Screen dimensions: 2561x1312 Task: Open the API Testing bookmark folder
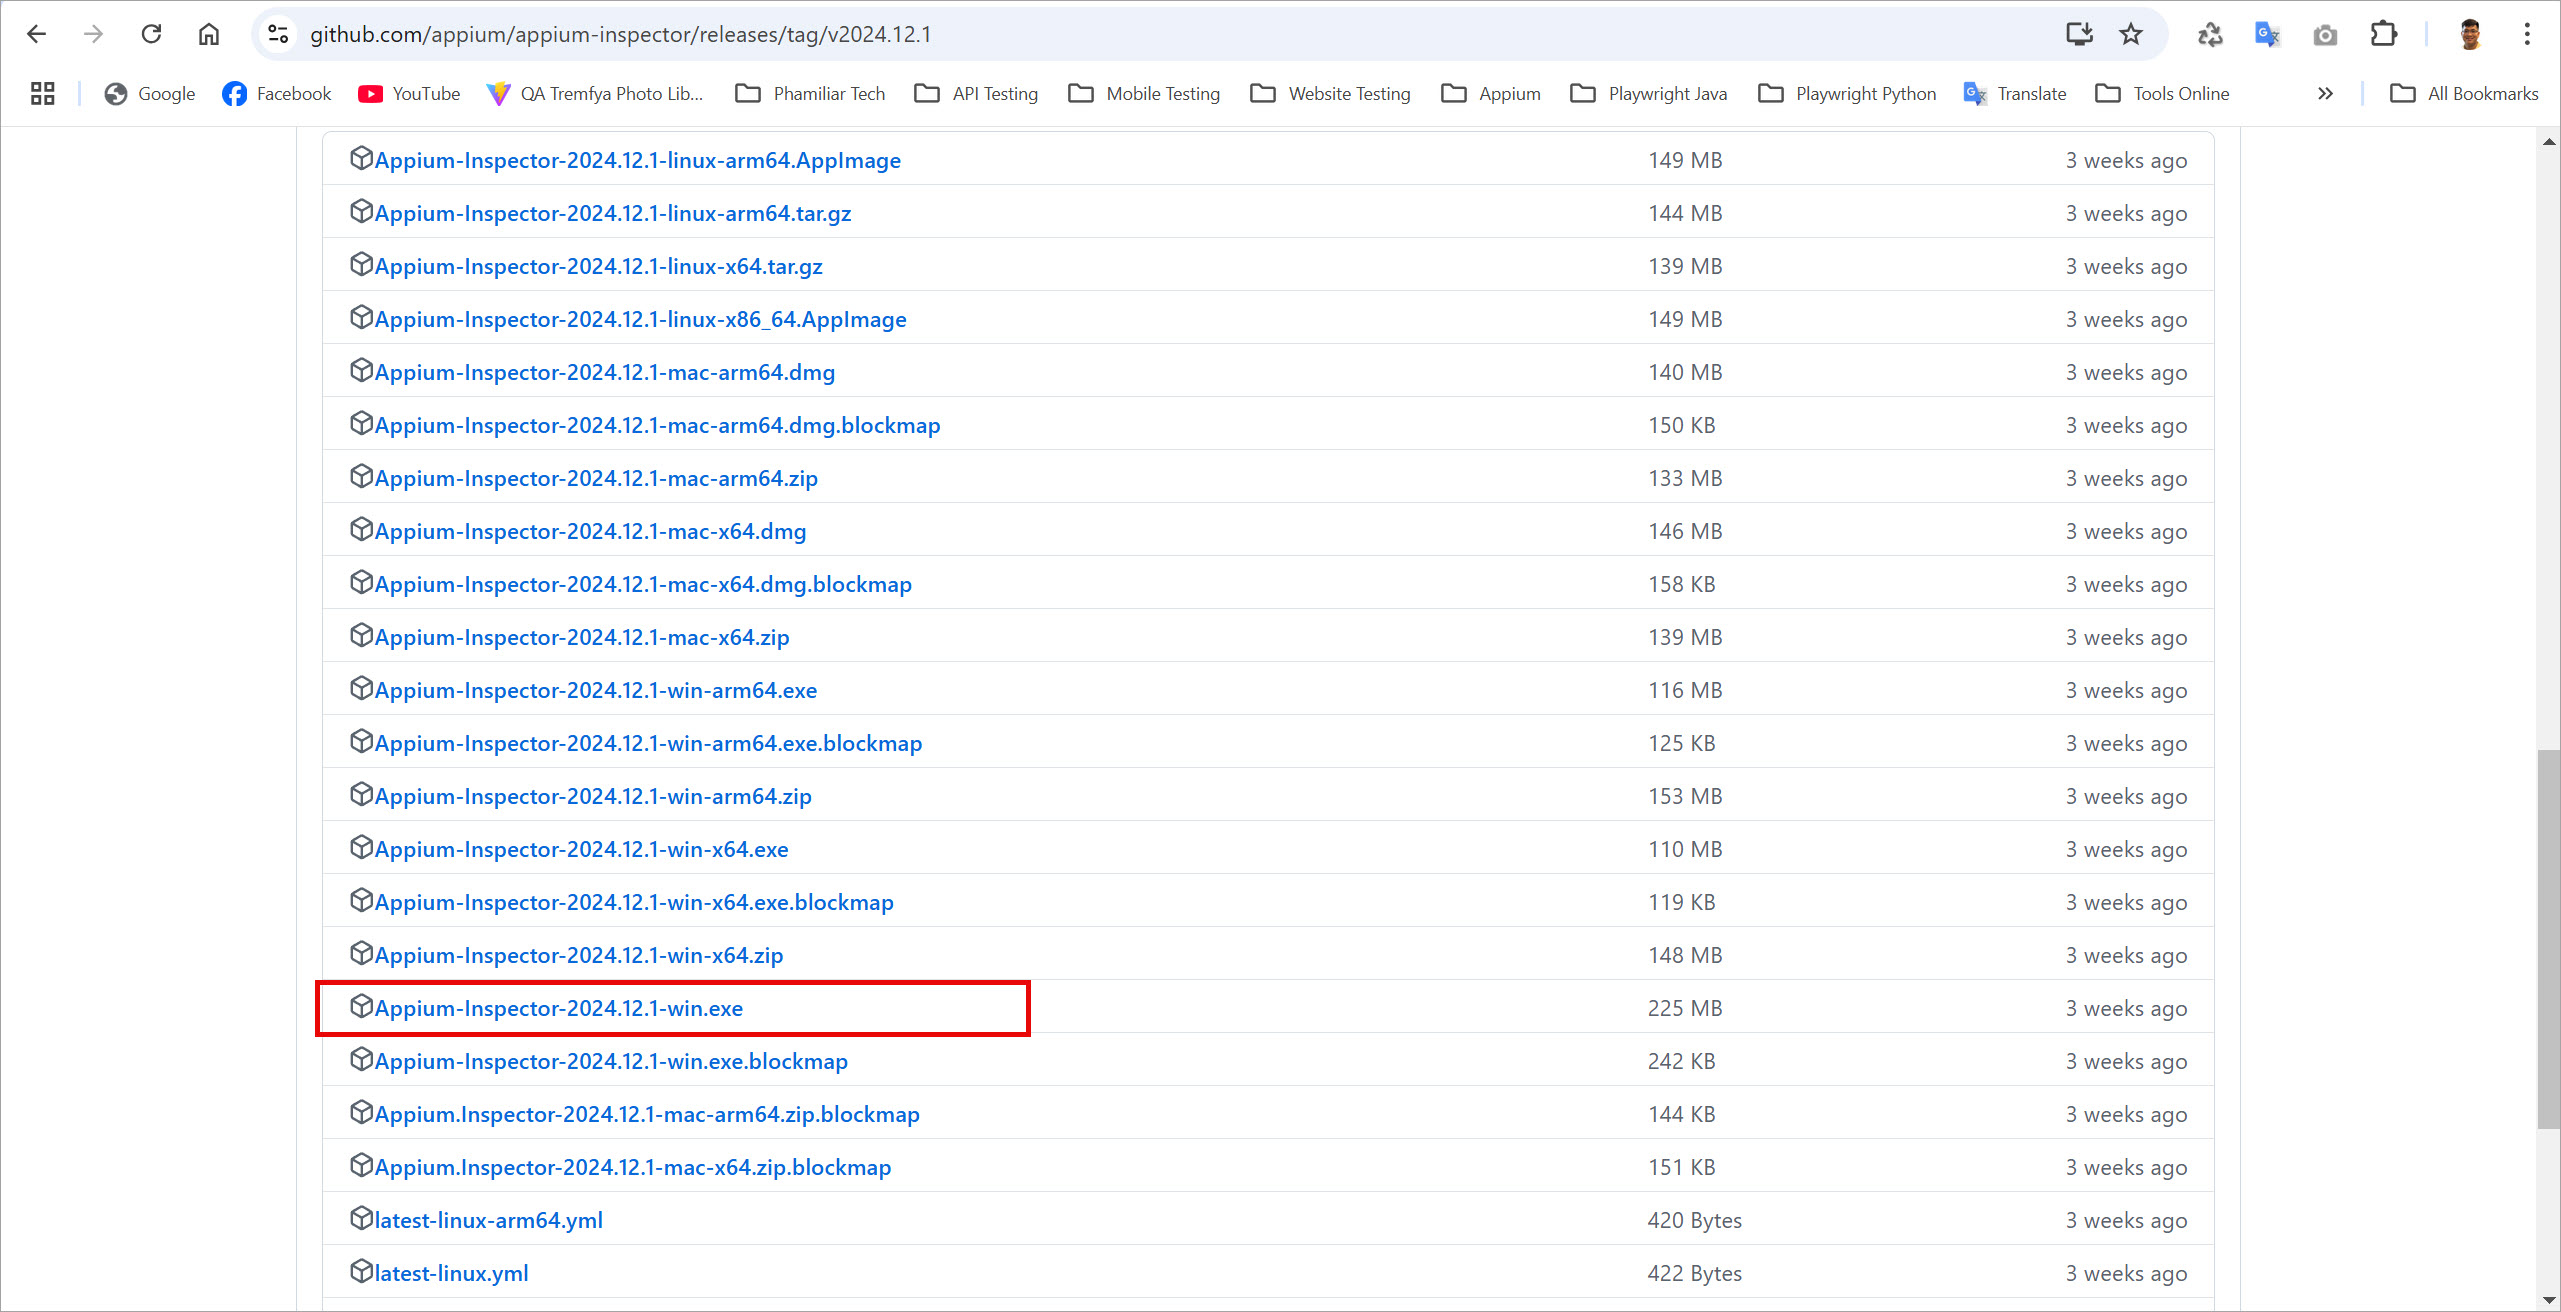pos(976,93)
